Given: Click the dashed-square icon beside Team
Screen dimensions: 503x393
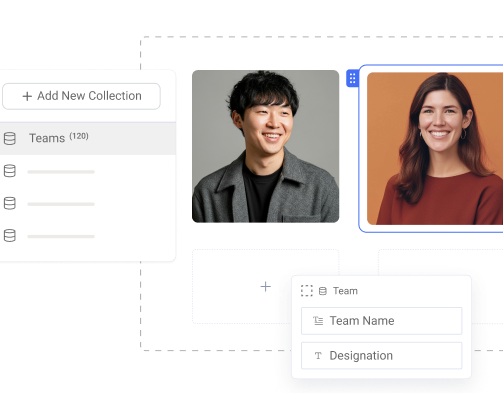Looking at the screenshot, I should pyautogui.click(x=307, y=291).
